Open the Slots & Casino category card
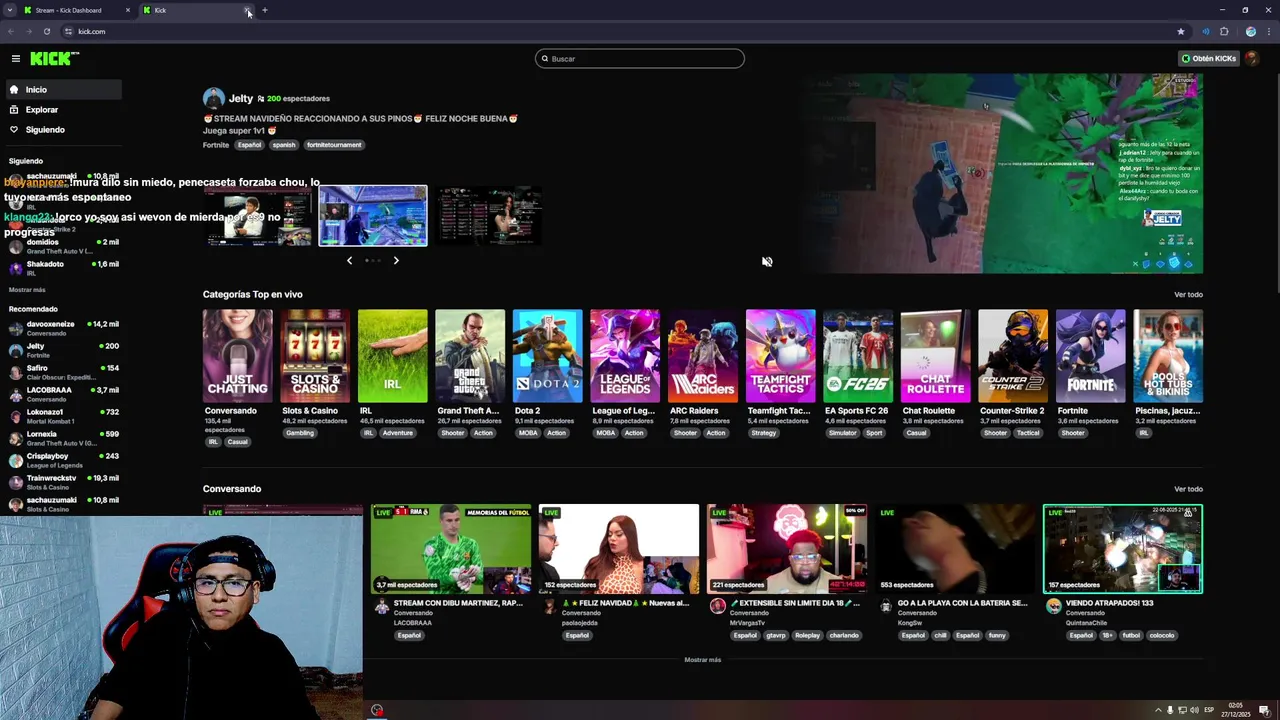The height and width of the screenshot is (720, 1280). point(315,356)
